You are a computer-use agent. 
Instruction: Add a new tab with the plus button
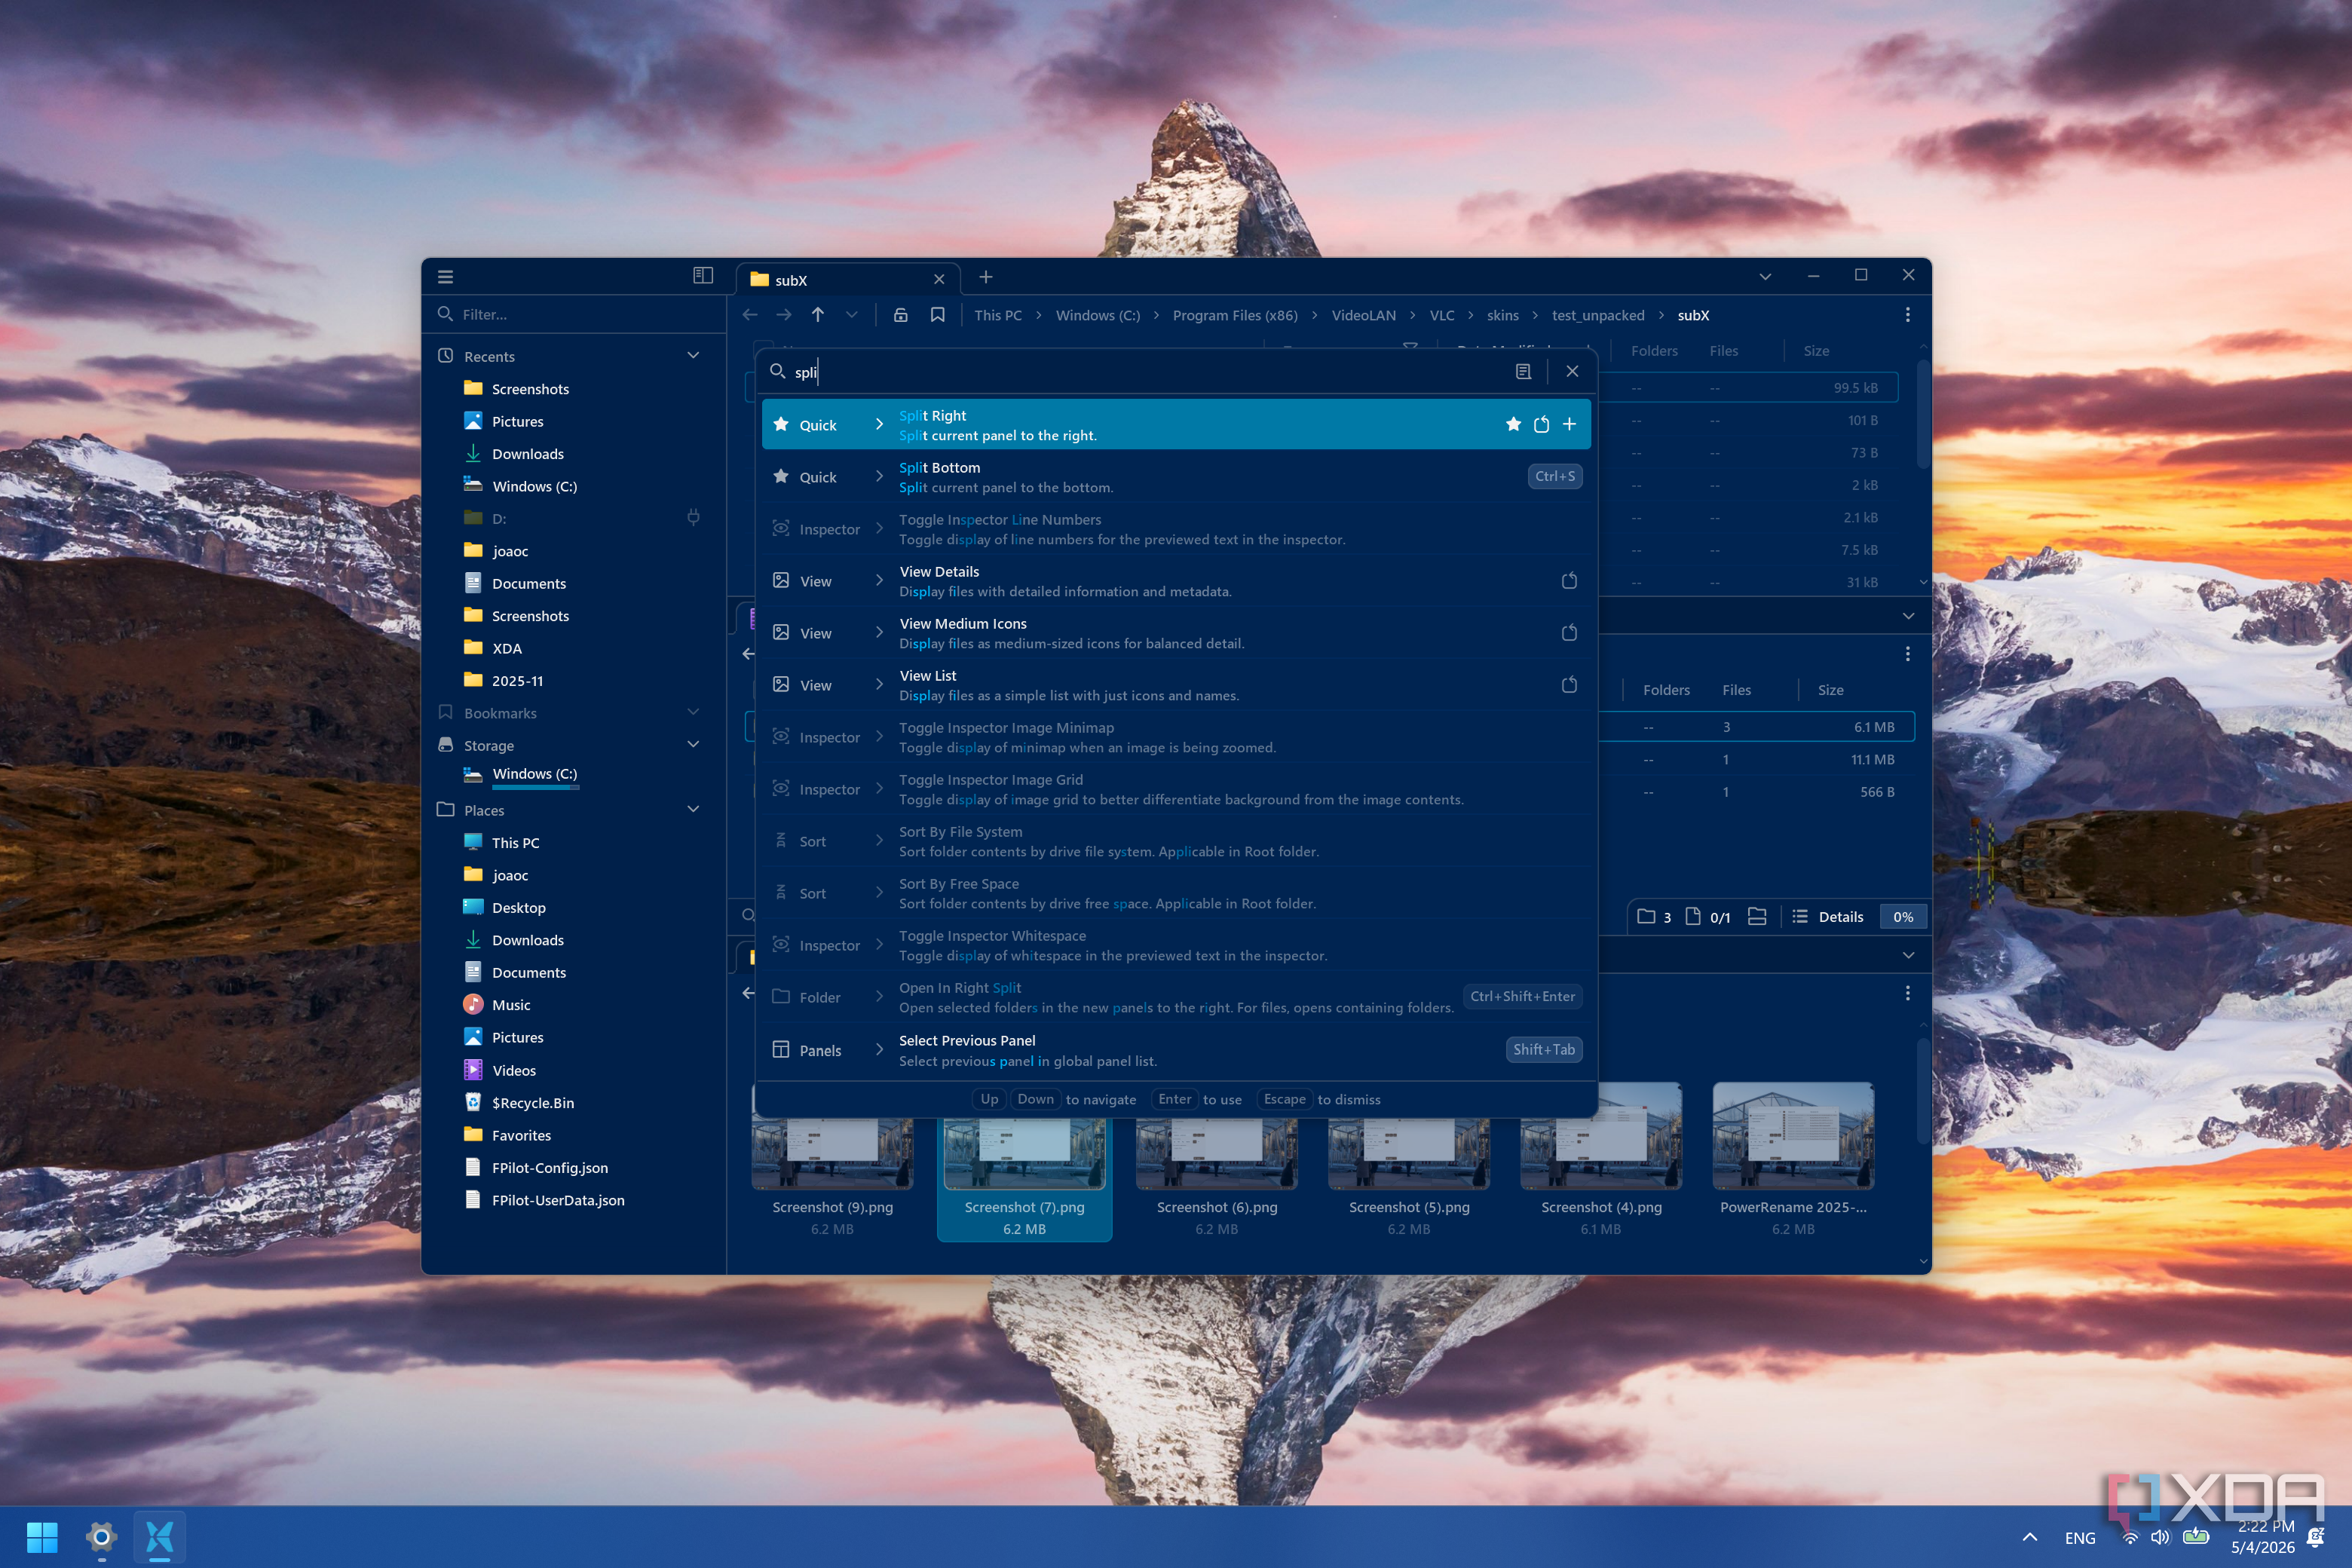[986, 277]
